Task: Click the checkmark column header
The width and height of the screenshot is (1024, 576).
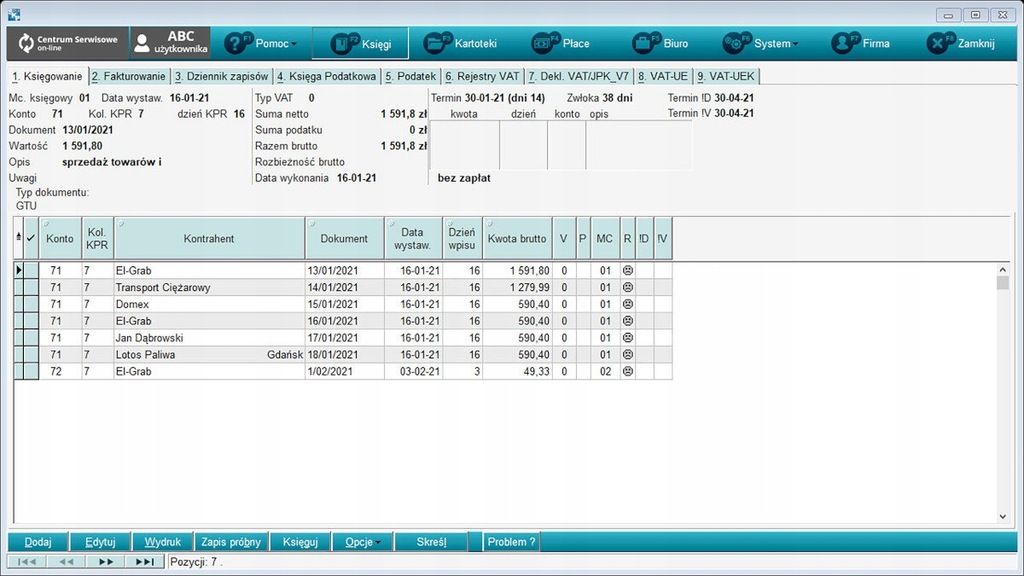Action: (x=31, y=239)
